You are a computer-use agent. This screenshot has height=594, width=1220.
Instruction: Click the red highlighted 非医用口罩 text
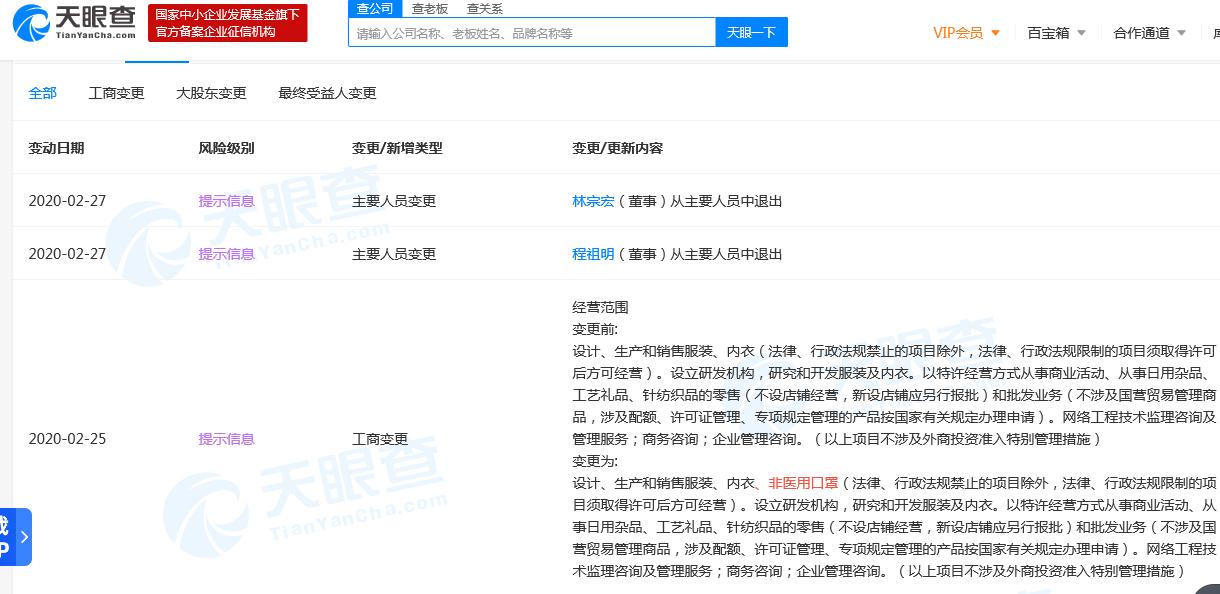click(x=803, y=483)
